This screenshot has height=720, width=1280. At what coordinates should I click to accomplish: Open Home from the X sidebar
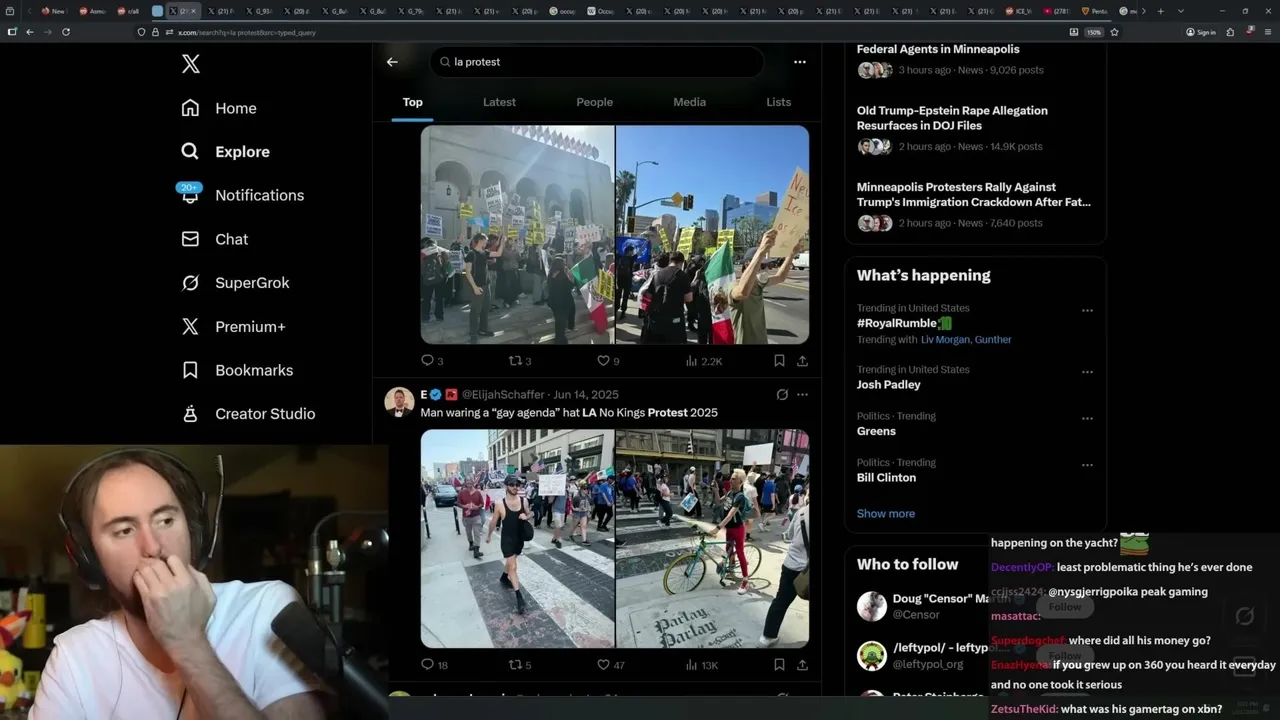pyautogui.click(x=219, y=108)
